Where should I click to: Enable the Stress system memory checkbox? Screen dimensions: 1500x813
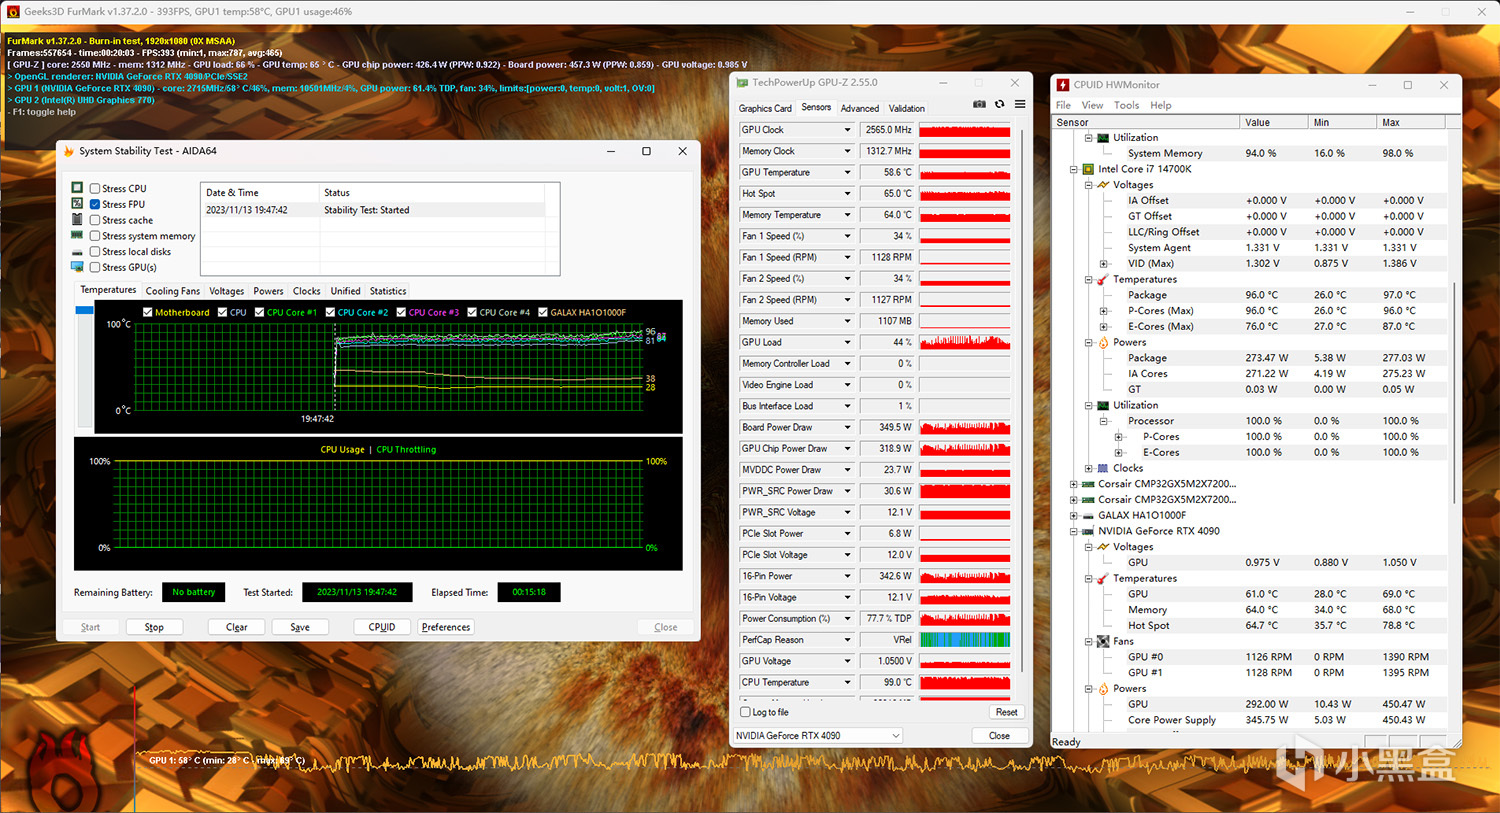(95, 236)
